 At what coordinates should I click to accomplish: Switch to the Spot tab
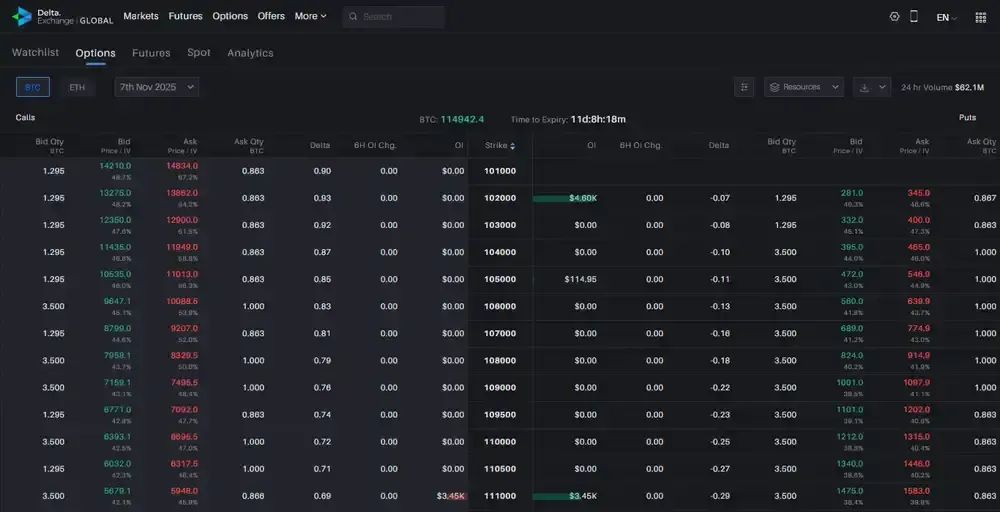(199, 52)
